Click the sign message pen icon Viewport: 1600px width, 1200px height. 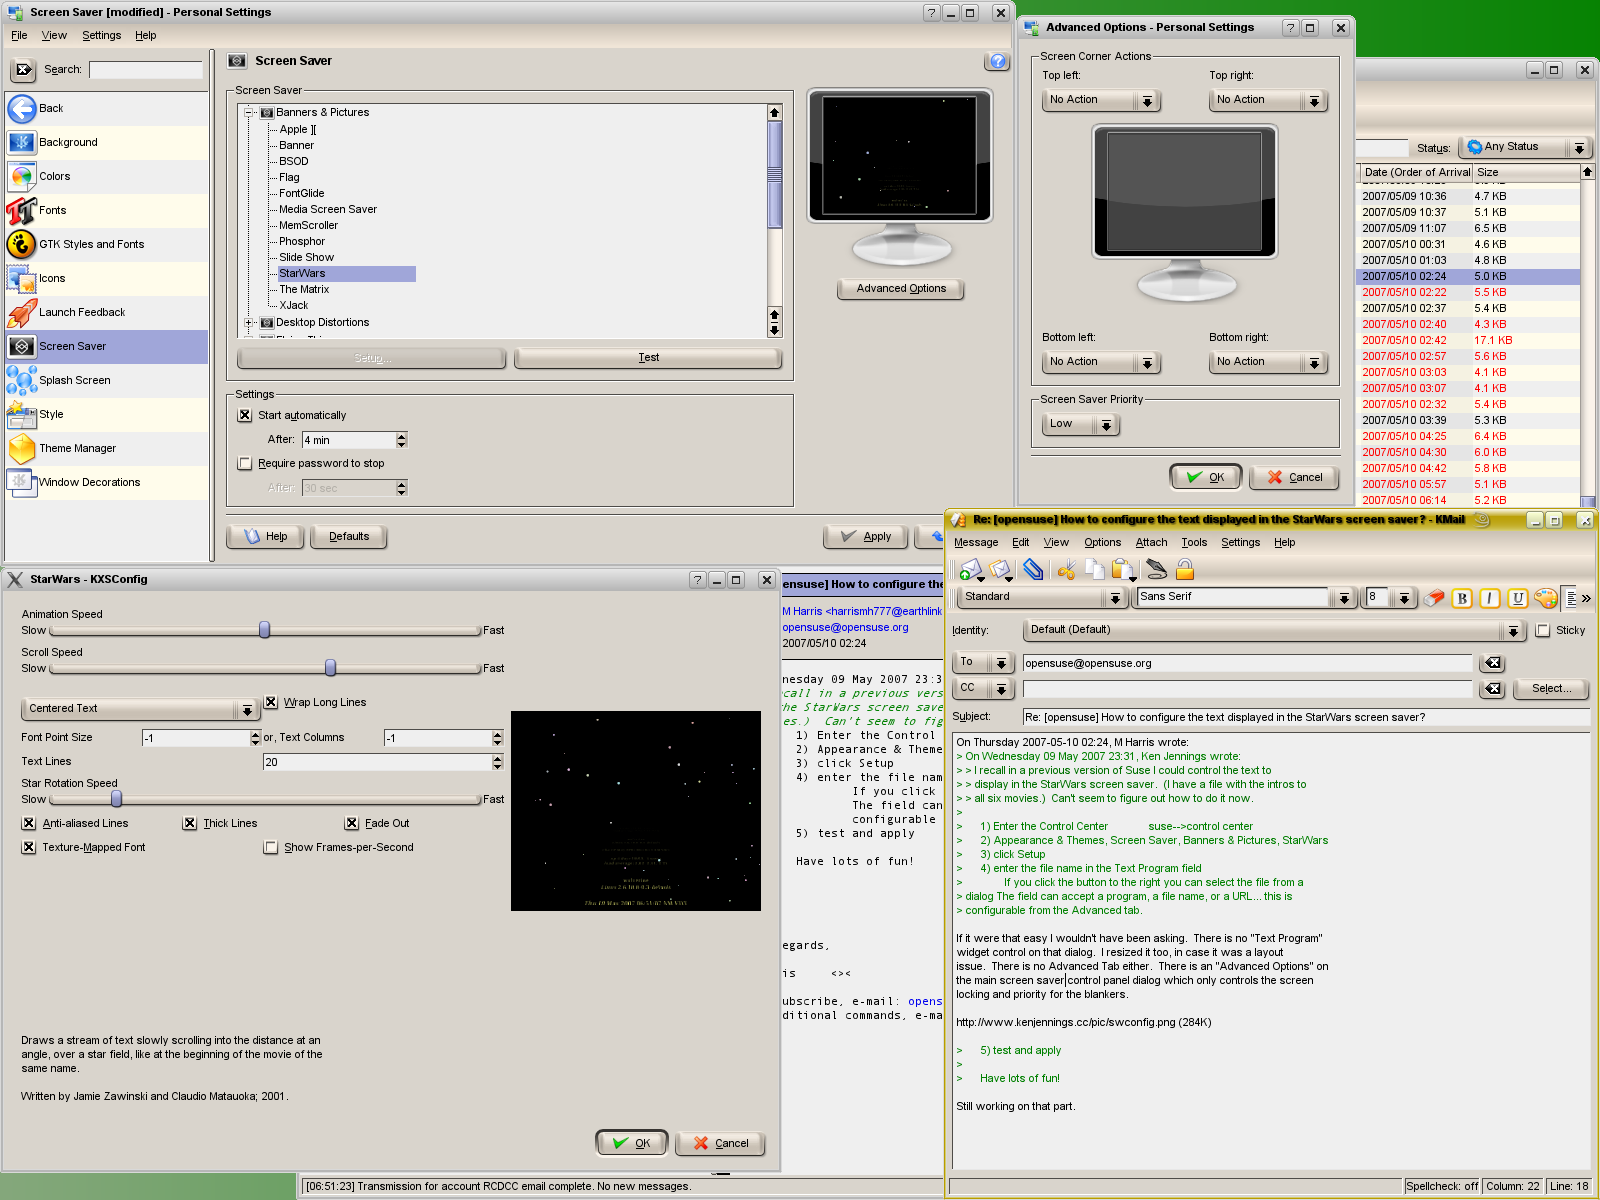tap(1156, 570)
